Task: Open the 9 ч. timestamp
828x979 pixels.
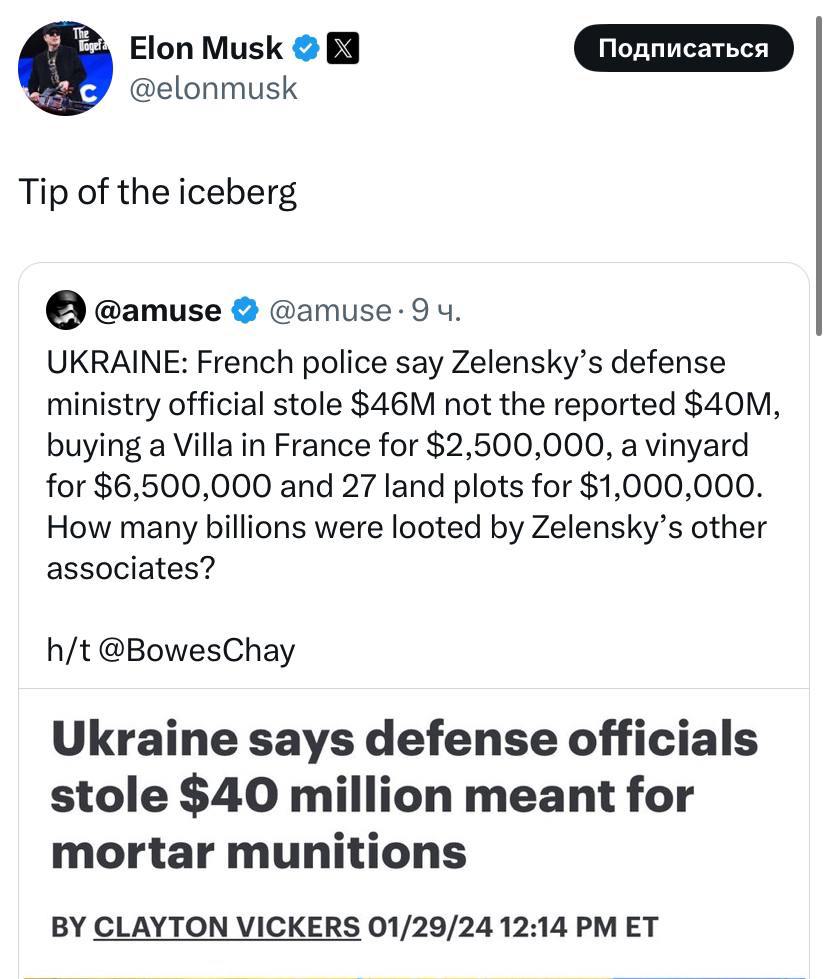Action: tap(436, 311)
